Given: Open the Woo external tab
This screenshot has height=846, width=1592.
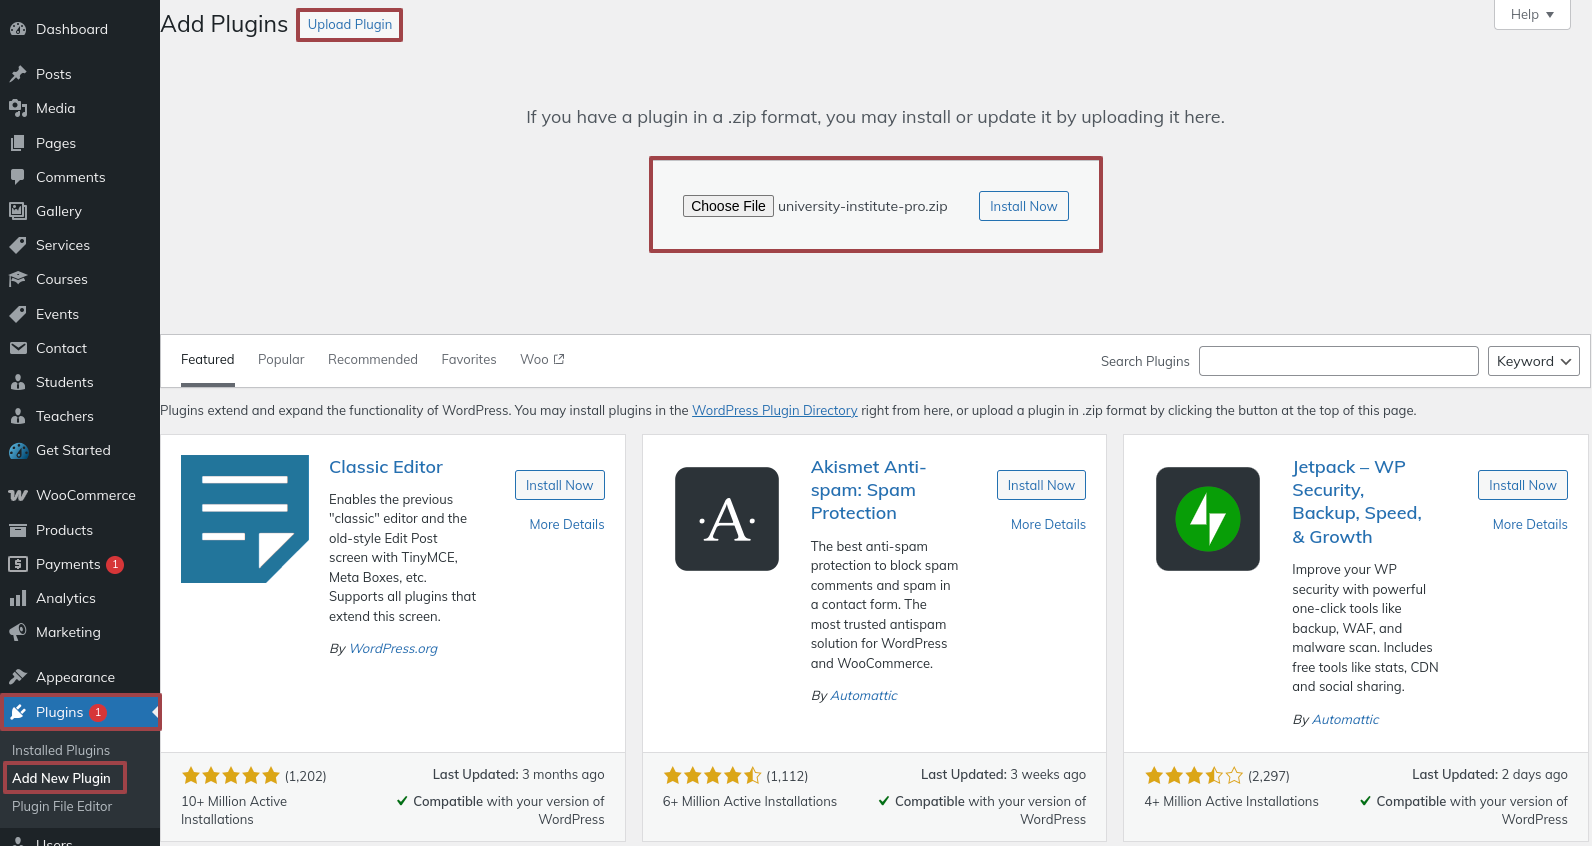Looking at the screenshot, I should 542,360.
